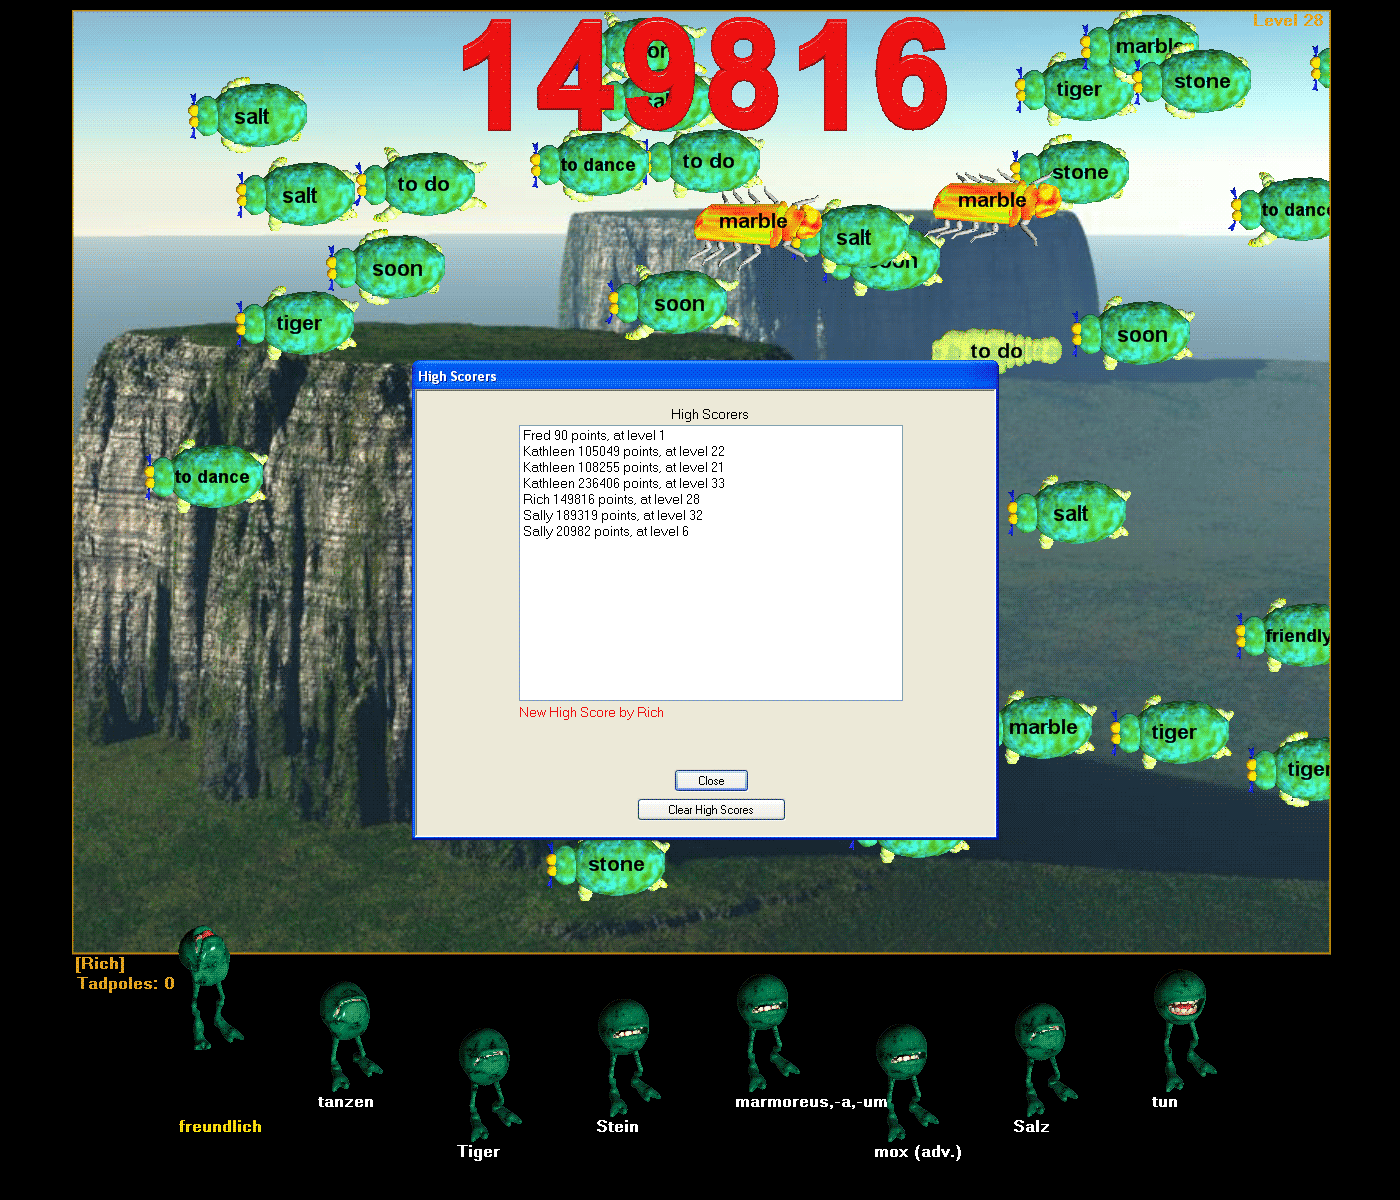1400x1200 pixels.
Task: Select the Fred 90 points entry
Action: point(593,435)
